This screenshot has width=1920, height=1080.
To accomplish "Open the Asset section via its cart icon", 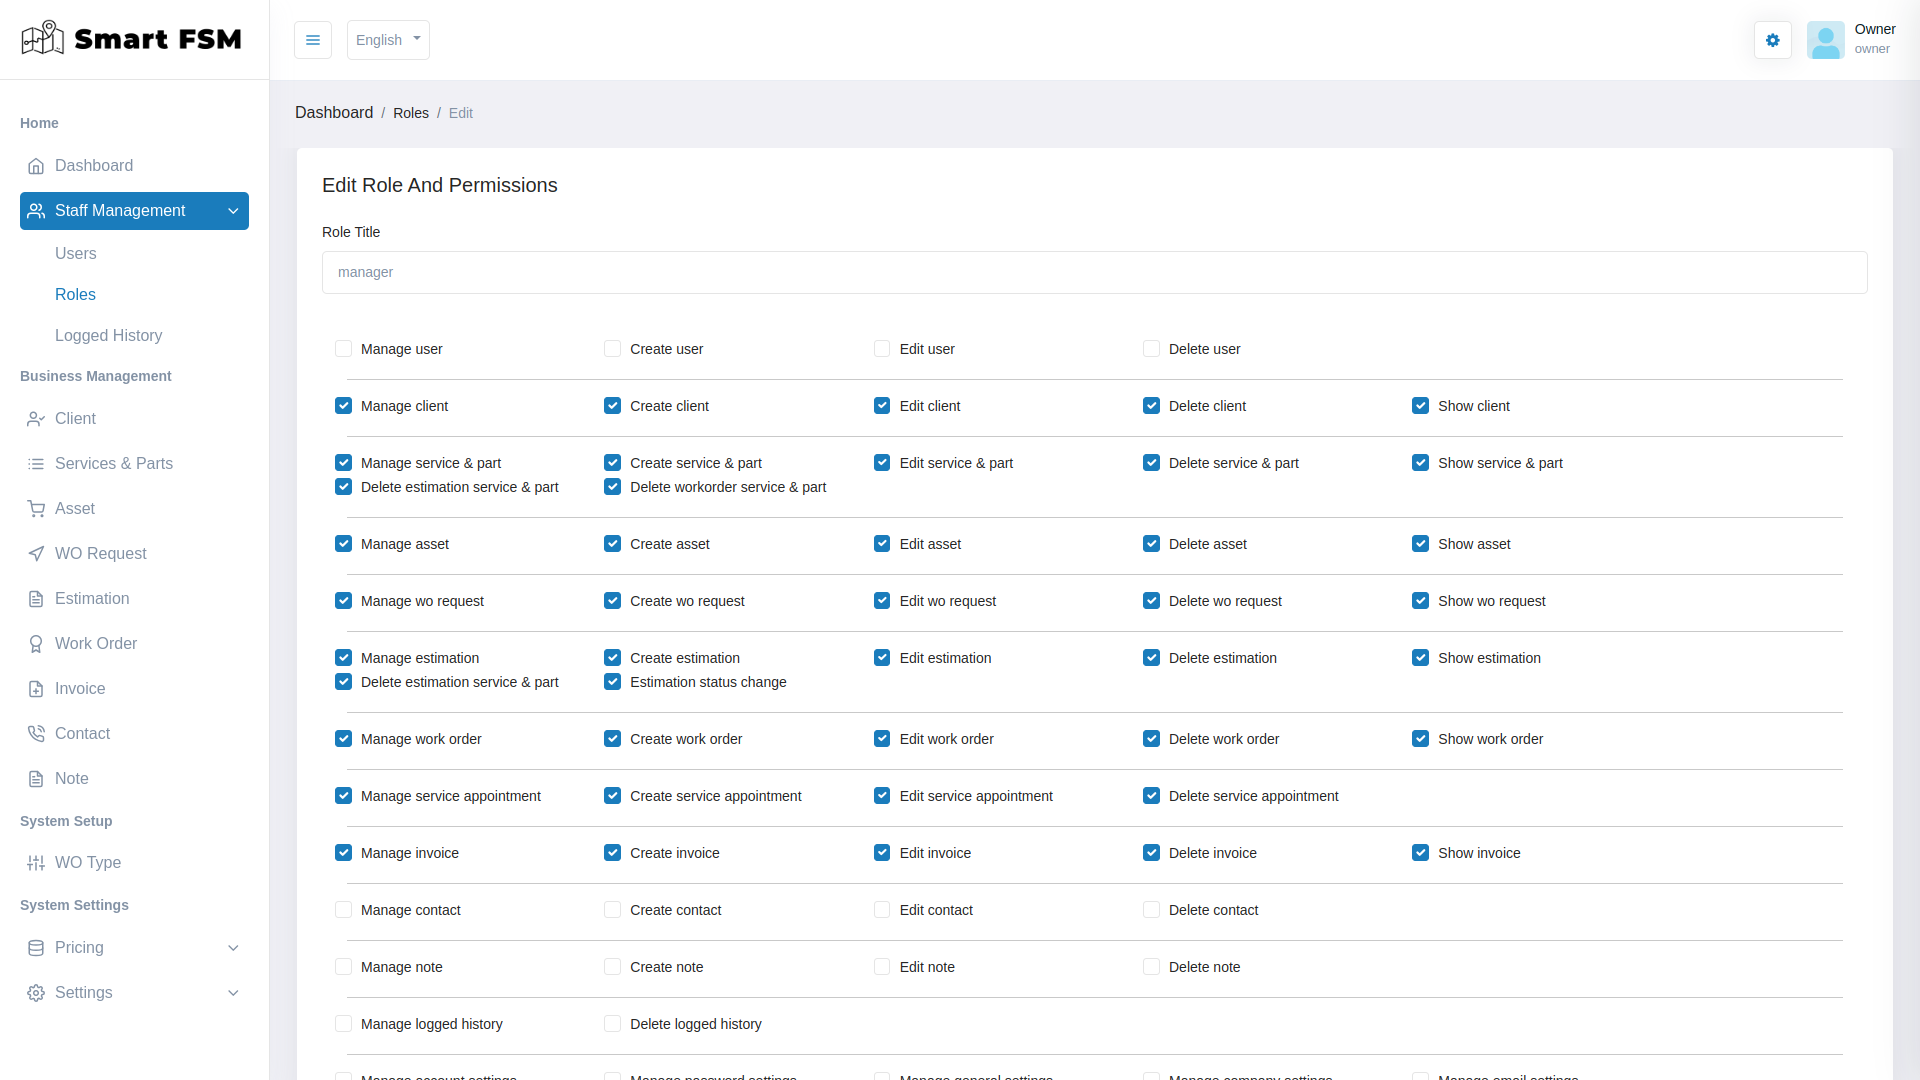I will tap(36, 508).
